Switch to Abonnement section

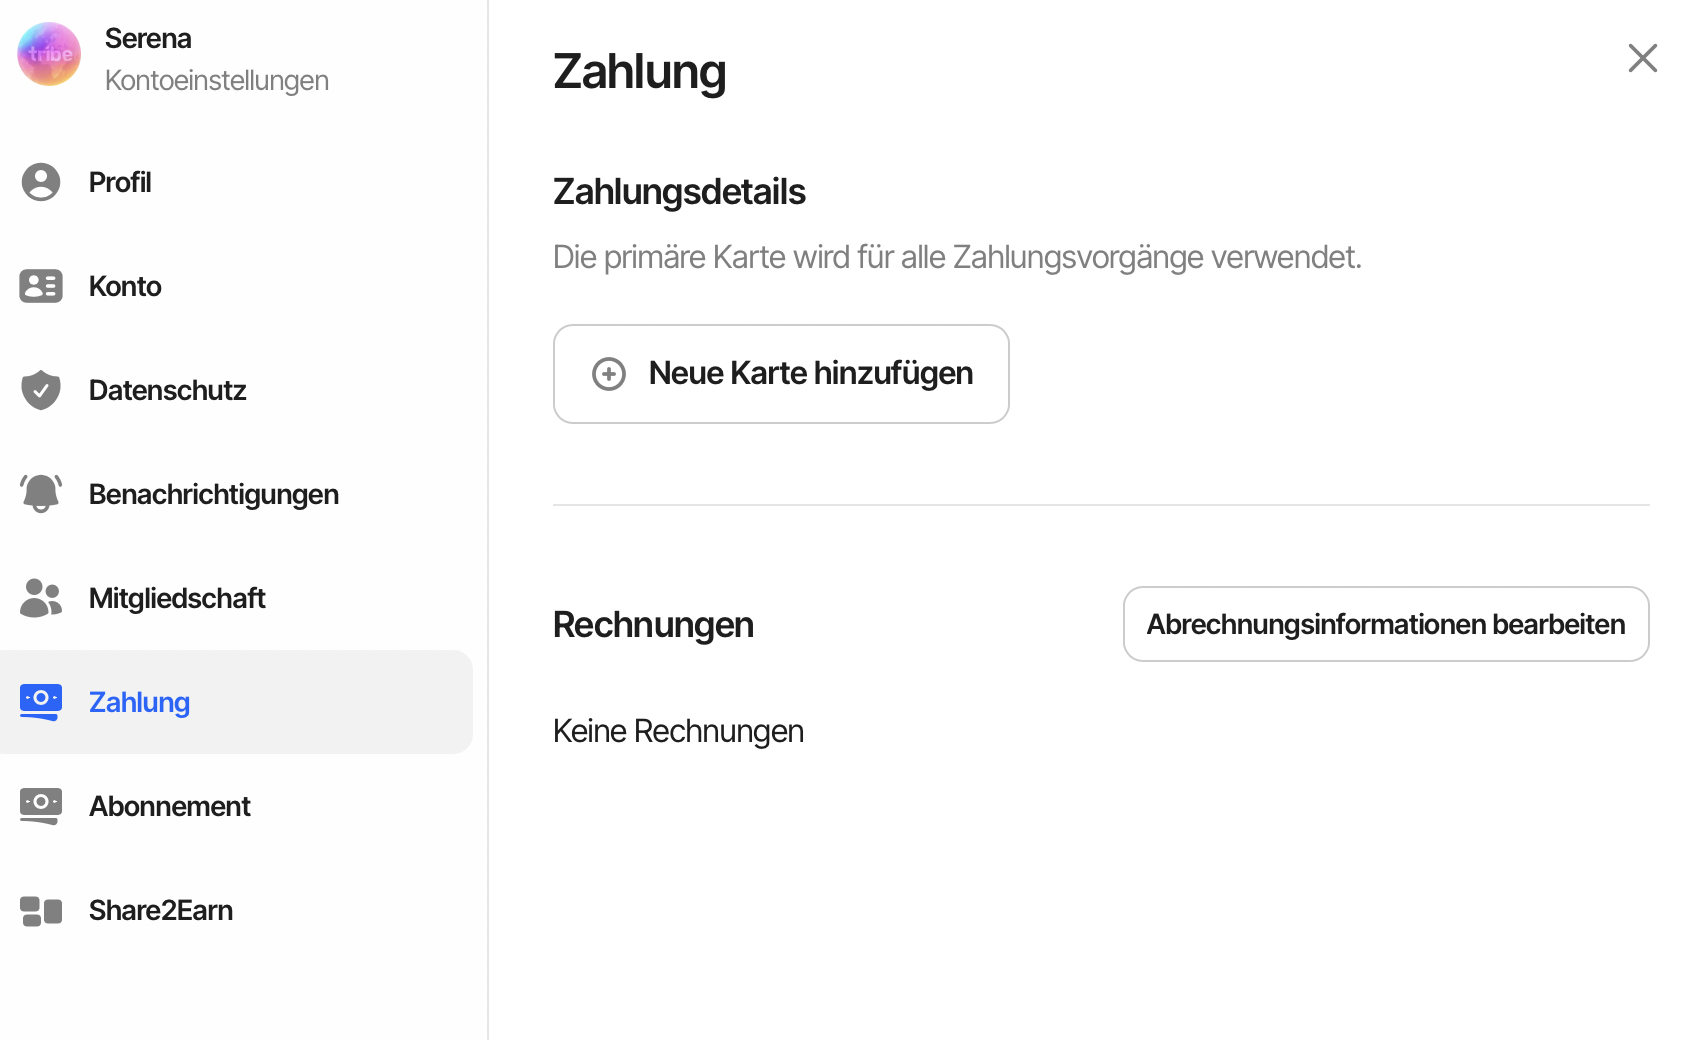[x=170, y=806]
